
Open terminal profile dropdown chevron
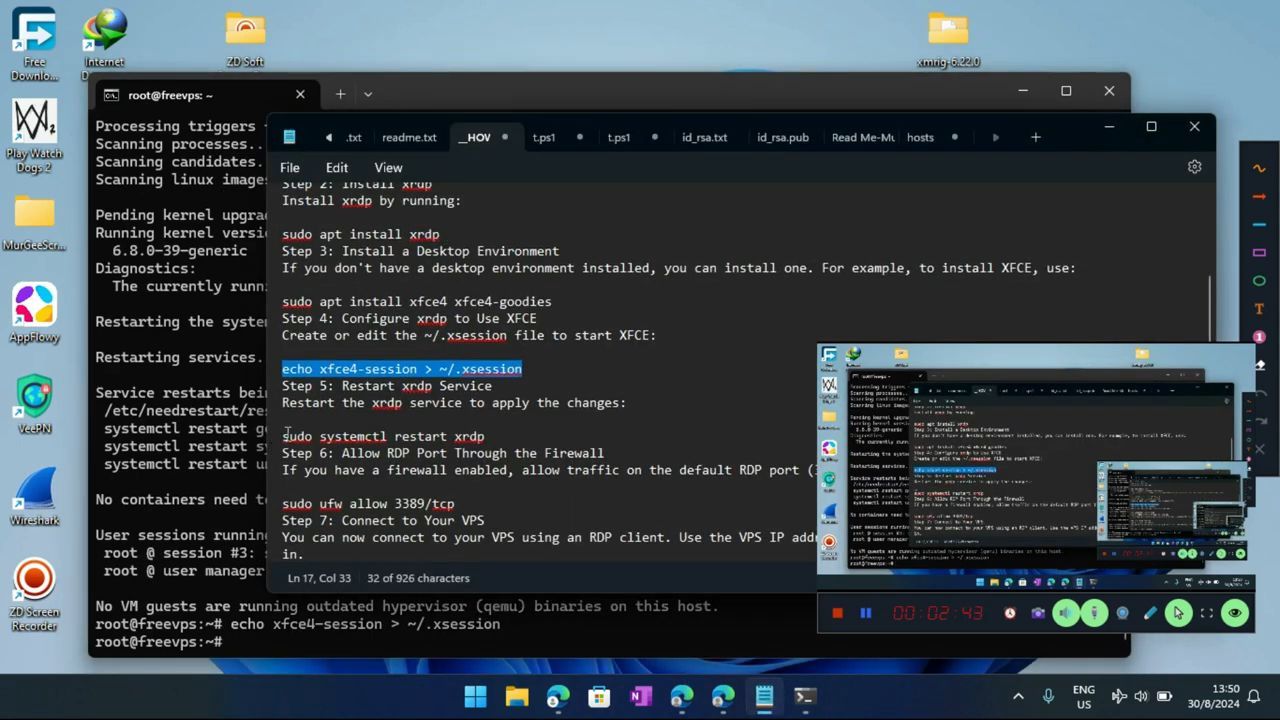coord(368,94)
